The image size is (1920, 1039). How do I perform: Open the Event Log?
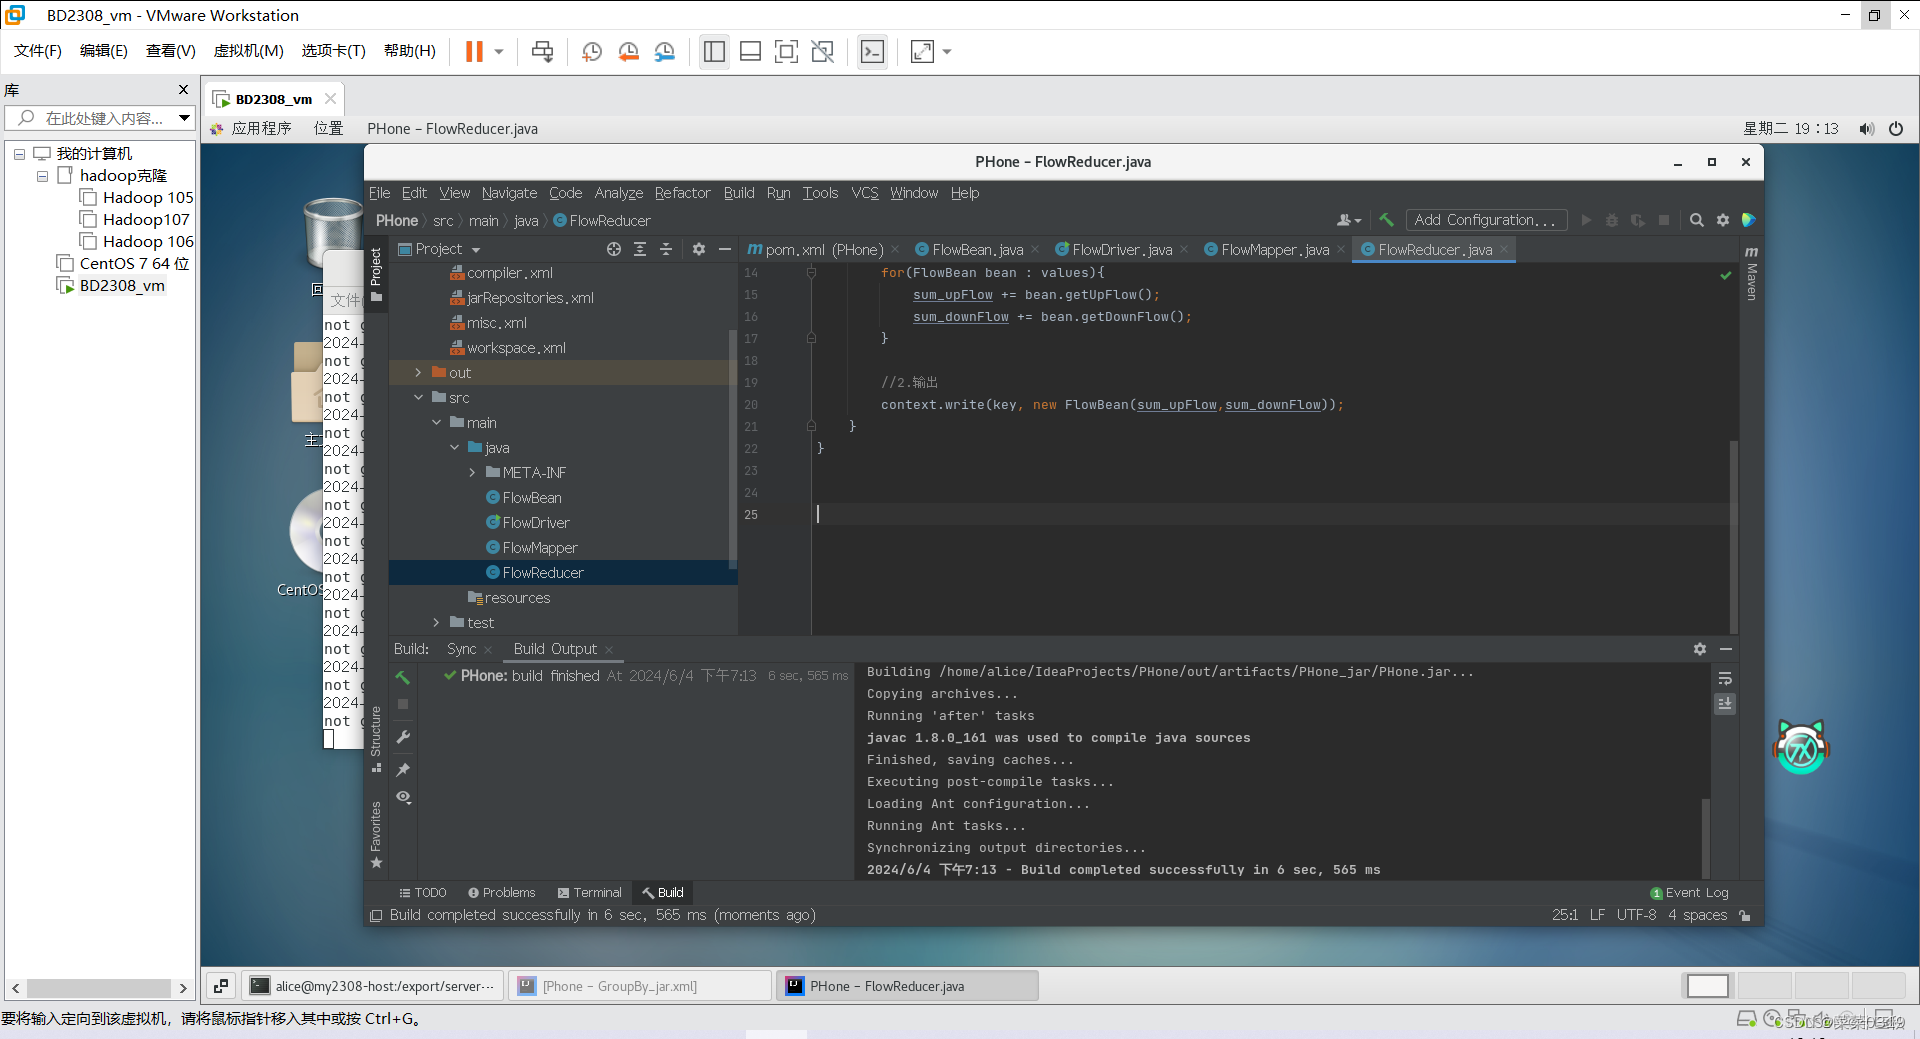click(x=1689, y=893)
